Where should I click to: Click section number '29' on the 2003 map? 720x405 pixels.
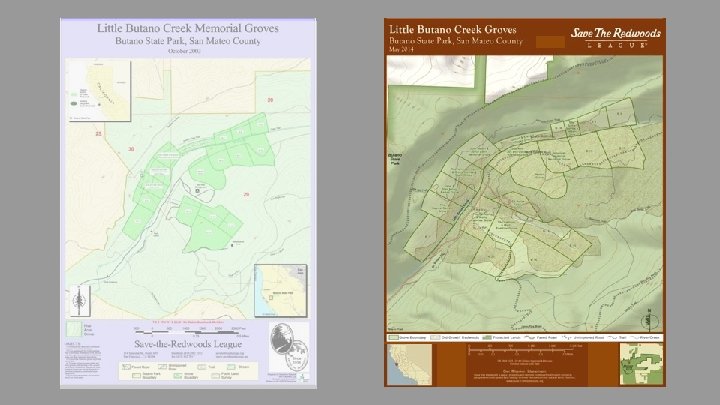click(x=246, y=195)
